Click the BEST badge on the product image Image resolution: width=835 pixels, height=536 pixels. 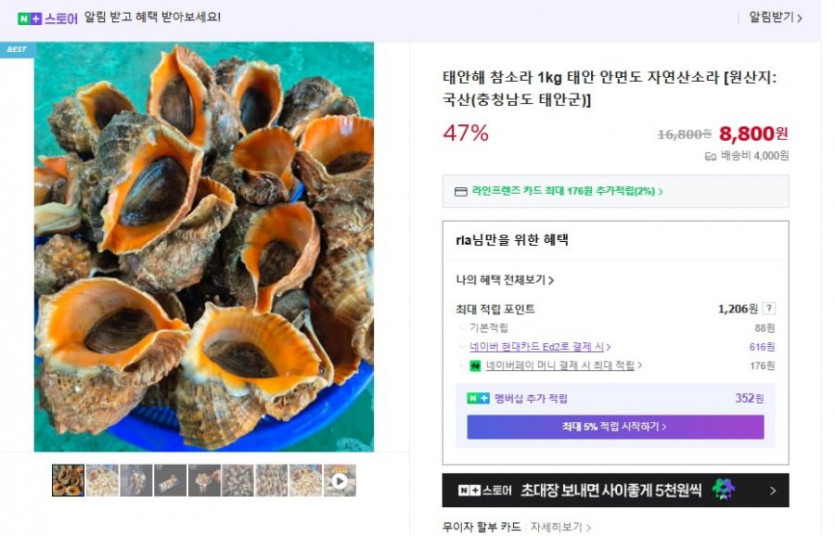pyautogui.click(x=17, y=49)
